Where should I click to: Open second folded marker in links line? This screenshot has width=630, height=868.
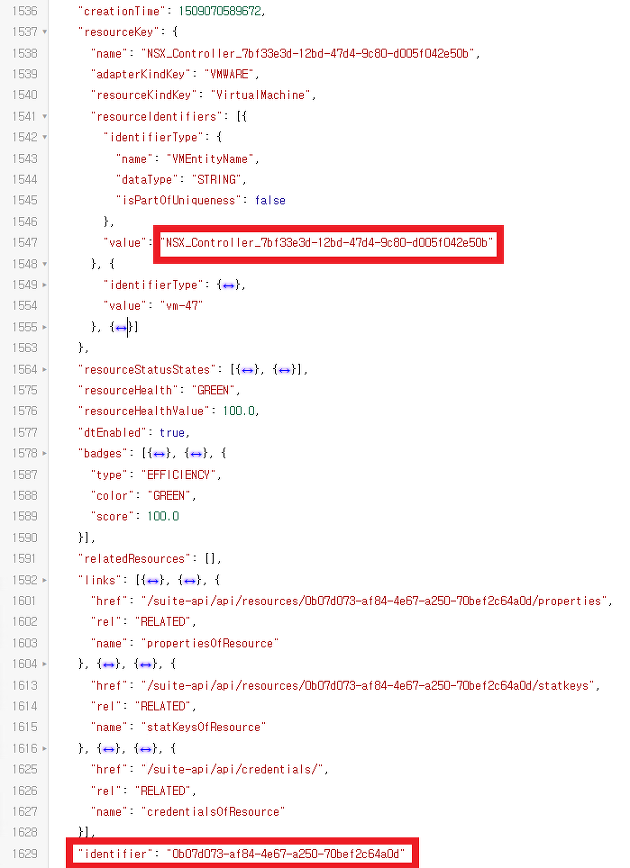[190, 581]
